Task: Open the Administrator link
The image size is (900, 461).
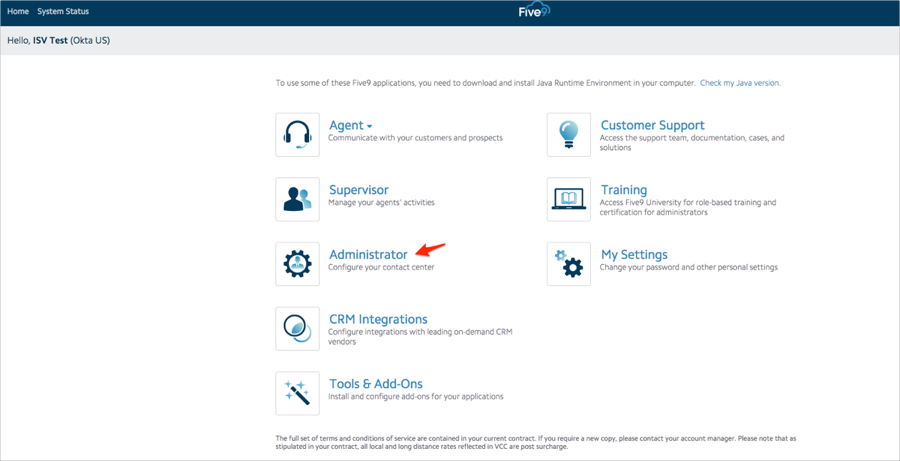Action: coord(368,255)
